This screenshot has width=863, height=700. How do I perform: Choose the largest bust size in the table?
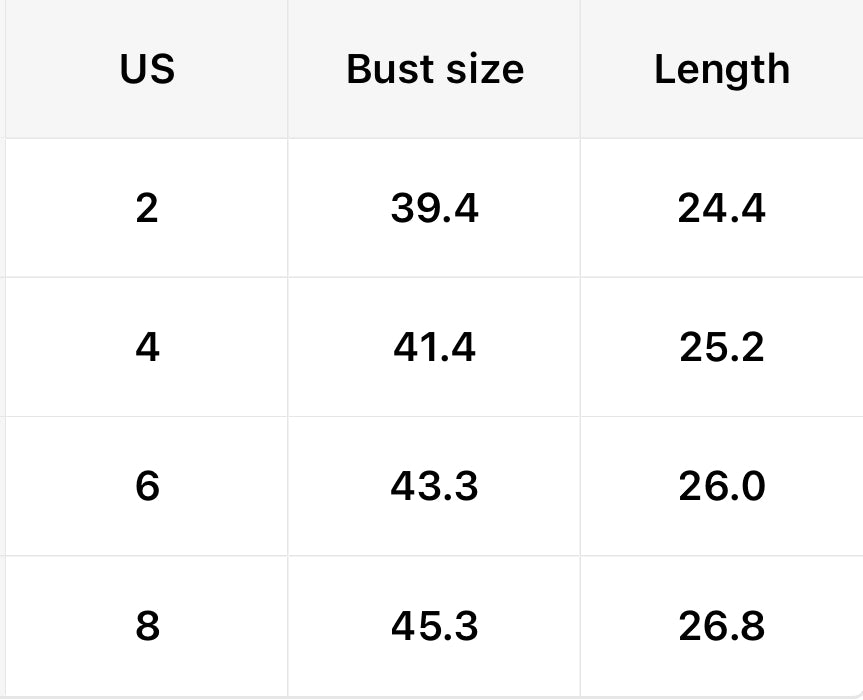tap(435, 626)
